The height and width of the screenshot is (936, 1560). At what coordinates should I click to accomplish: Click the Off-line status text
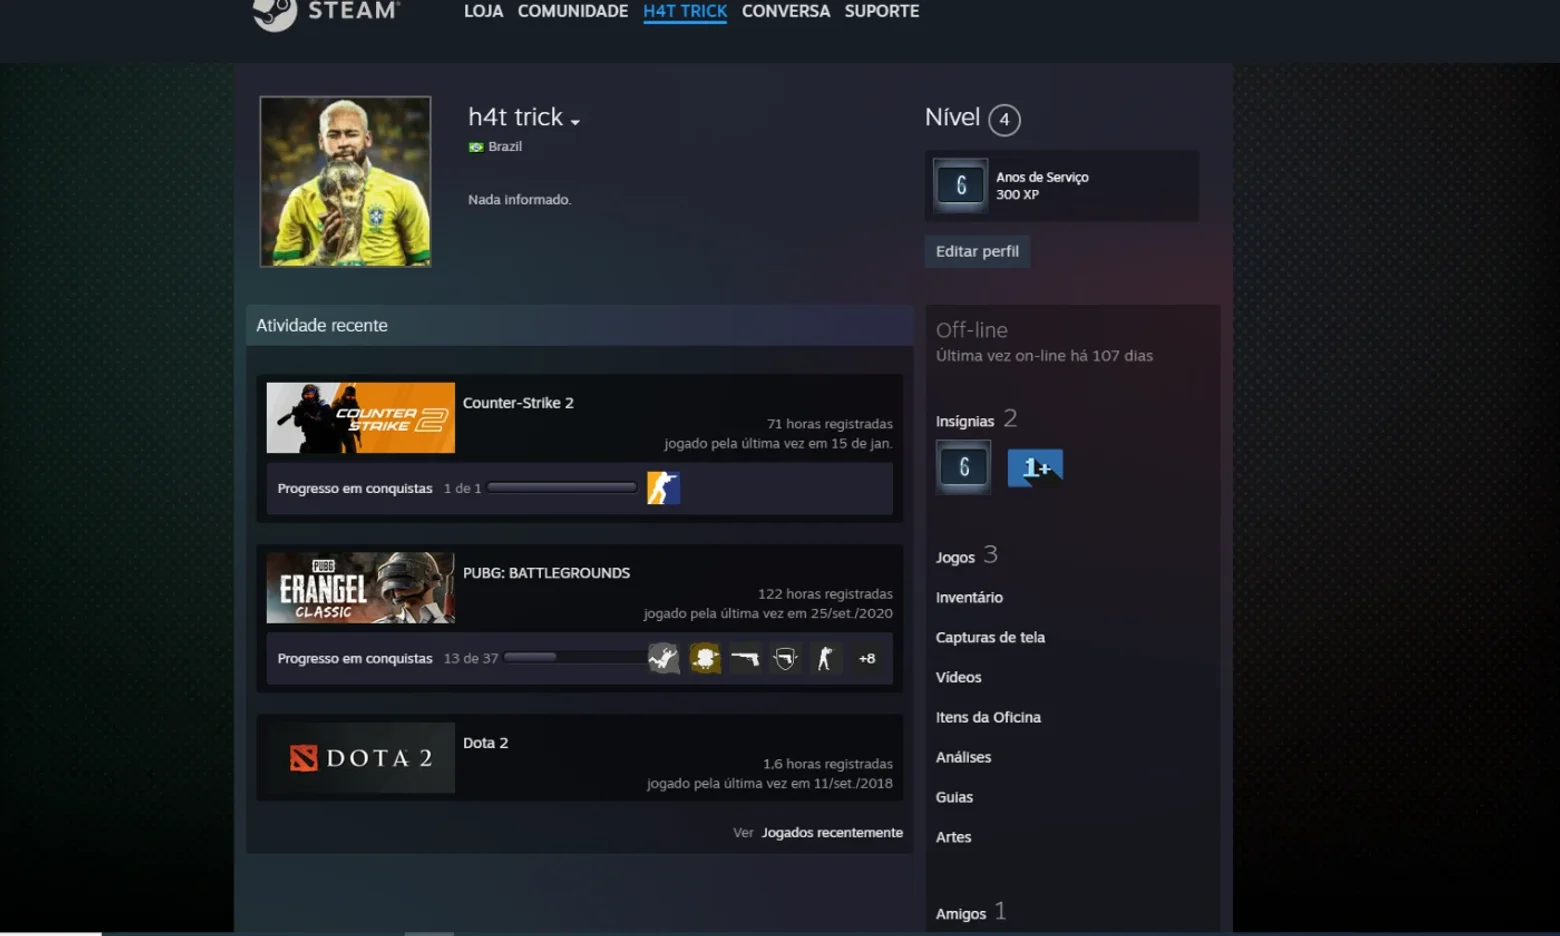971,330
